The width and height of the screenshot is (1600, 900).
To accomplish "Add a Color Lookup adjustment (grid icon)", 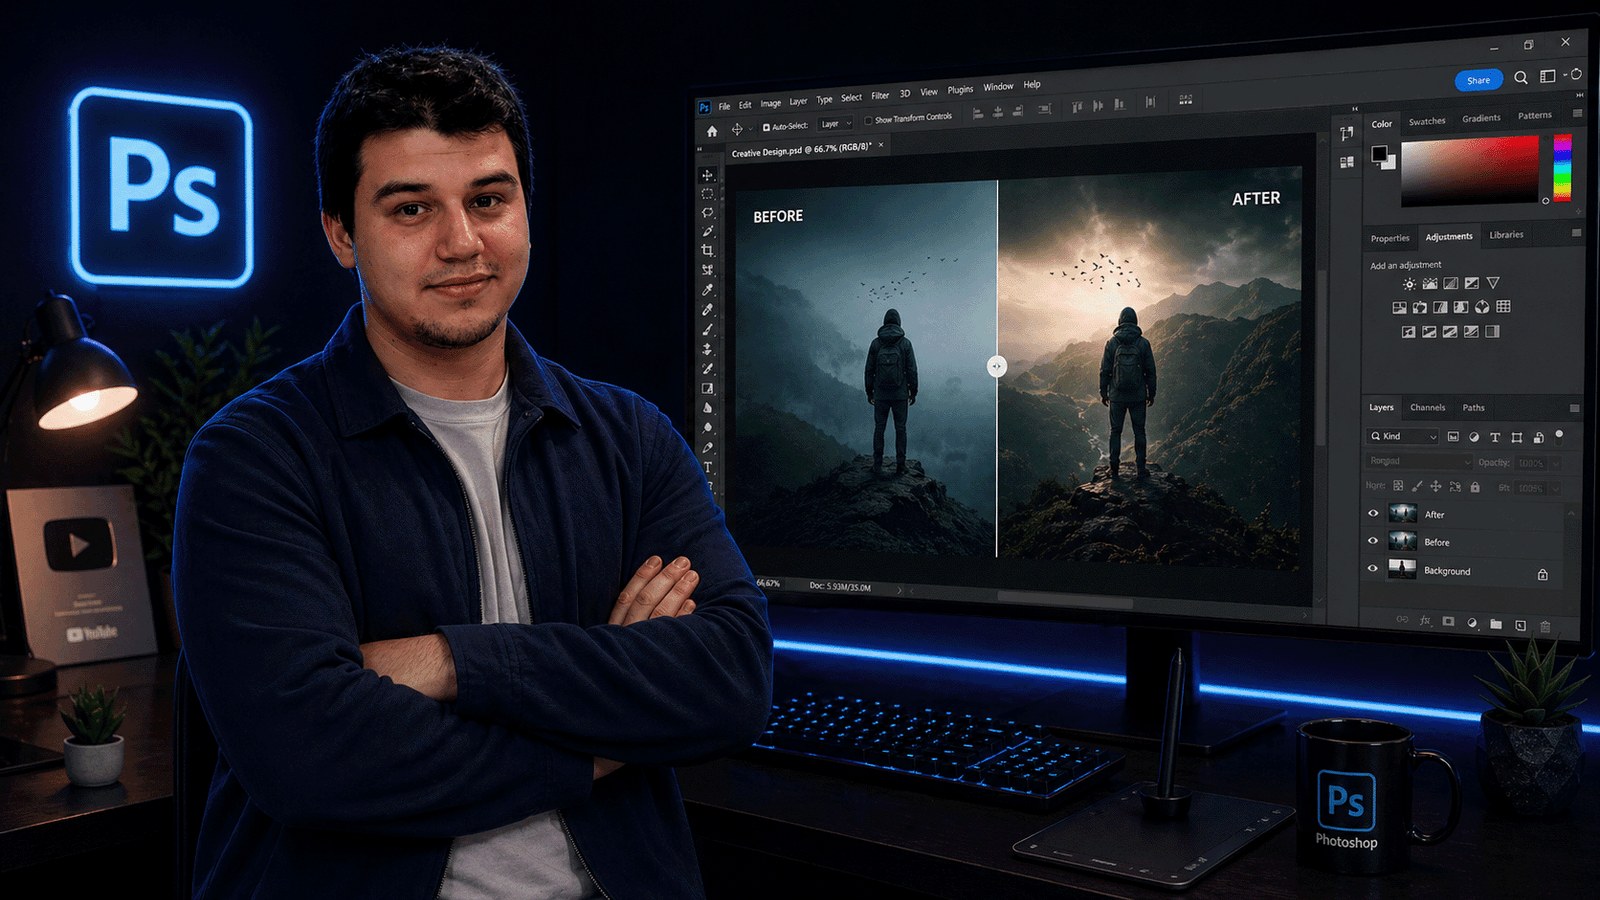I will point(1503,306).
